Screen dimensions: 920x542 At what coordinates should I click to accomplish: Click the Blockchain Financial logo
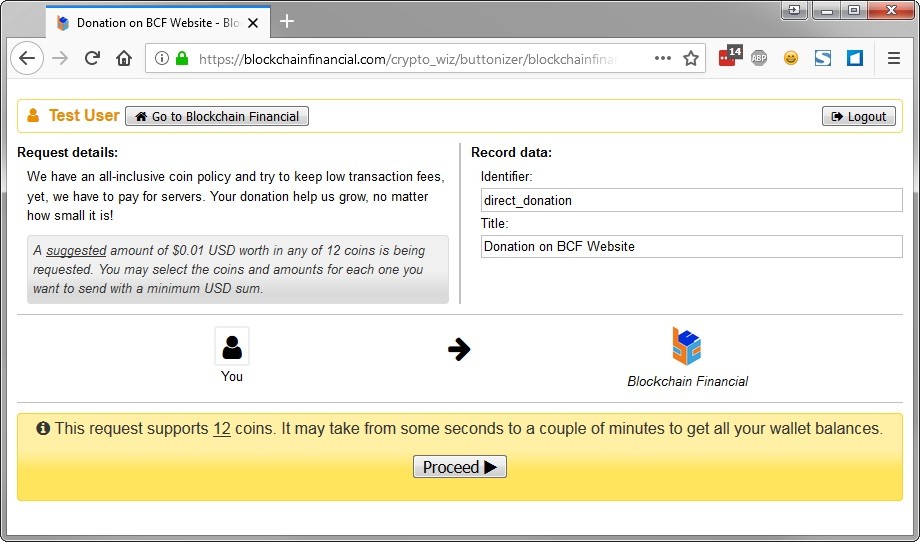click(687, 346)
